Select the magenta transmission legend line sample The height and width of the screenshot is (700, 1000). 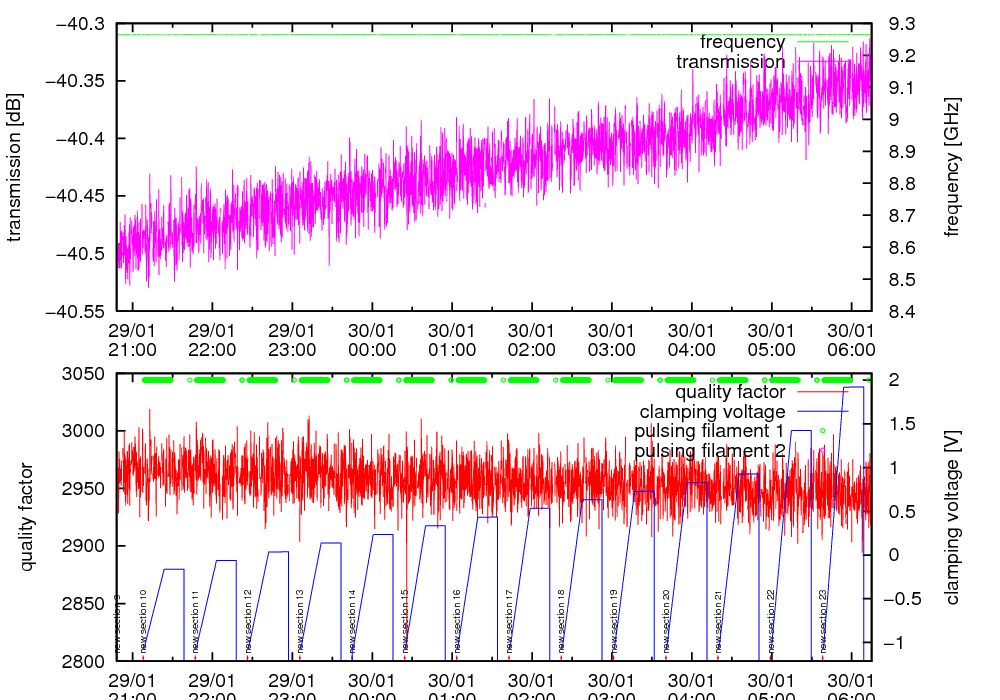[x=821, y=62]
